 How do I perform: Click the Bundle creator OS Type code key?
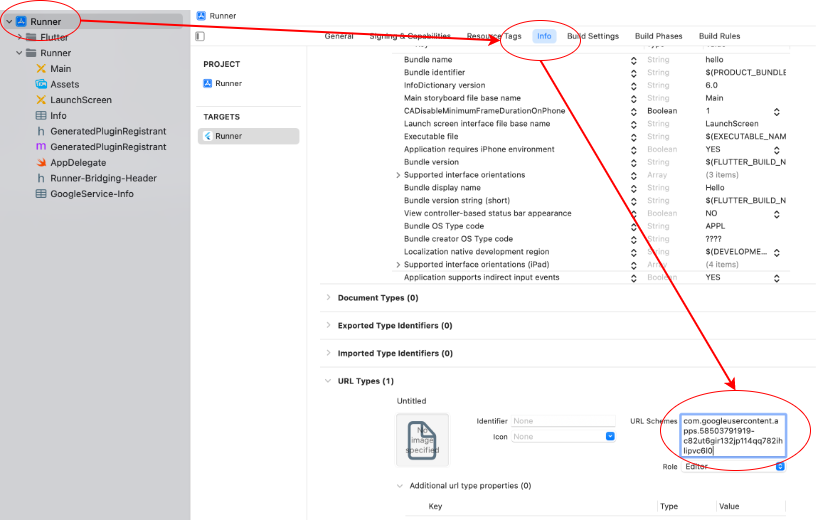coord(458,239)
